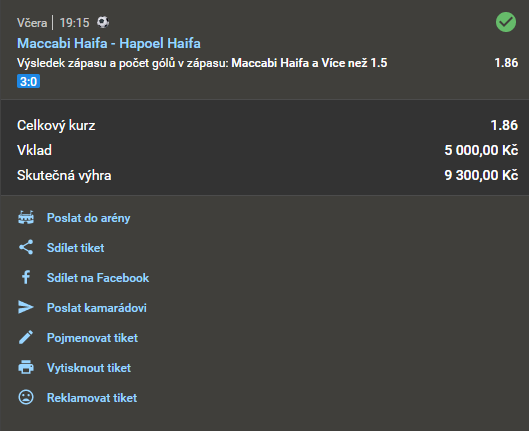Open the Maccabi Haifa - Hapoel Haifa match
Image resolution: width=529 pixels, height=431 pixels.
[x=109, y=43]
